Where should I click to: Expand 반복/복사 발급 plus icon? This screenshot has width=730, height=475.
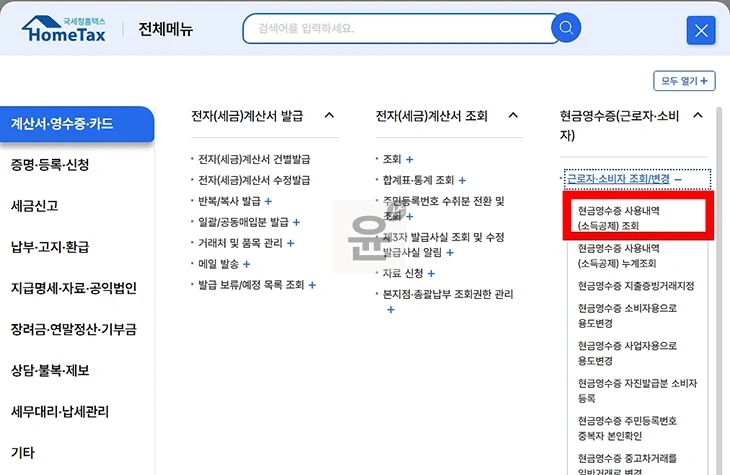coord(268,202)
